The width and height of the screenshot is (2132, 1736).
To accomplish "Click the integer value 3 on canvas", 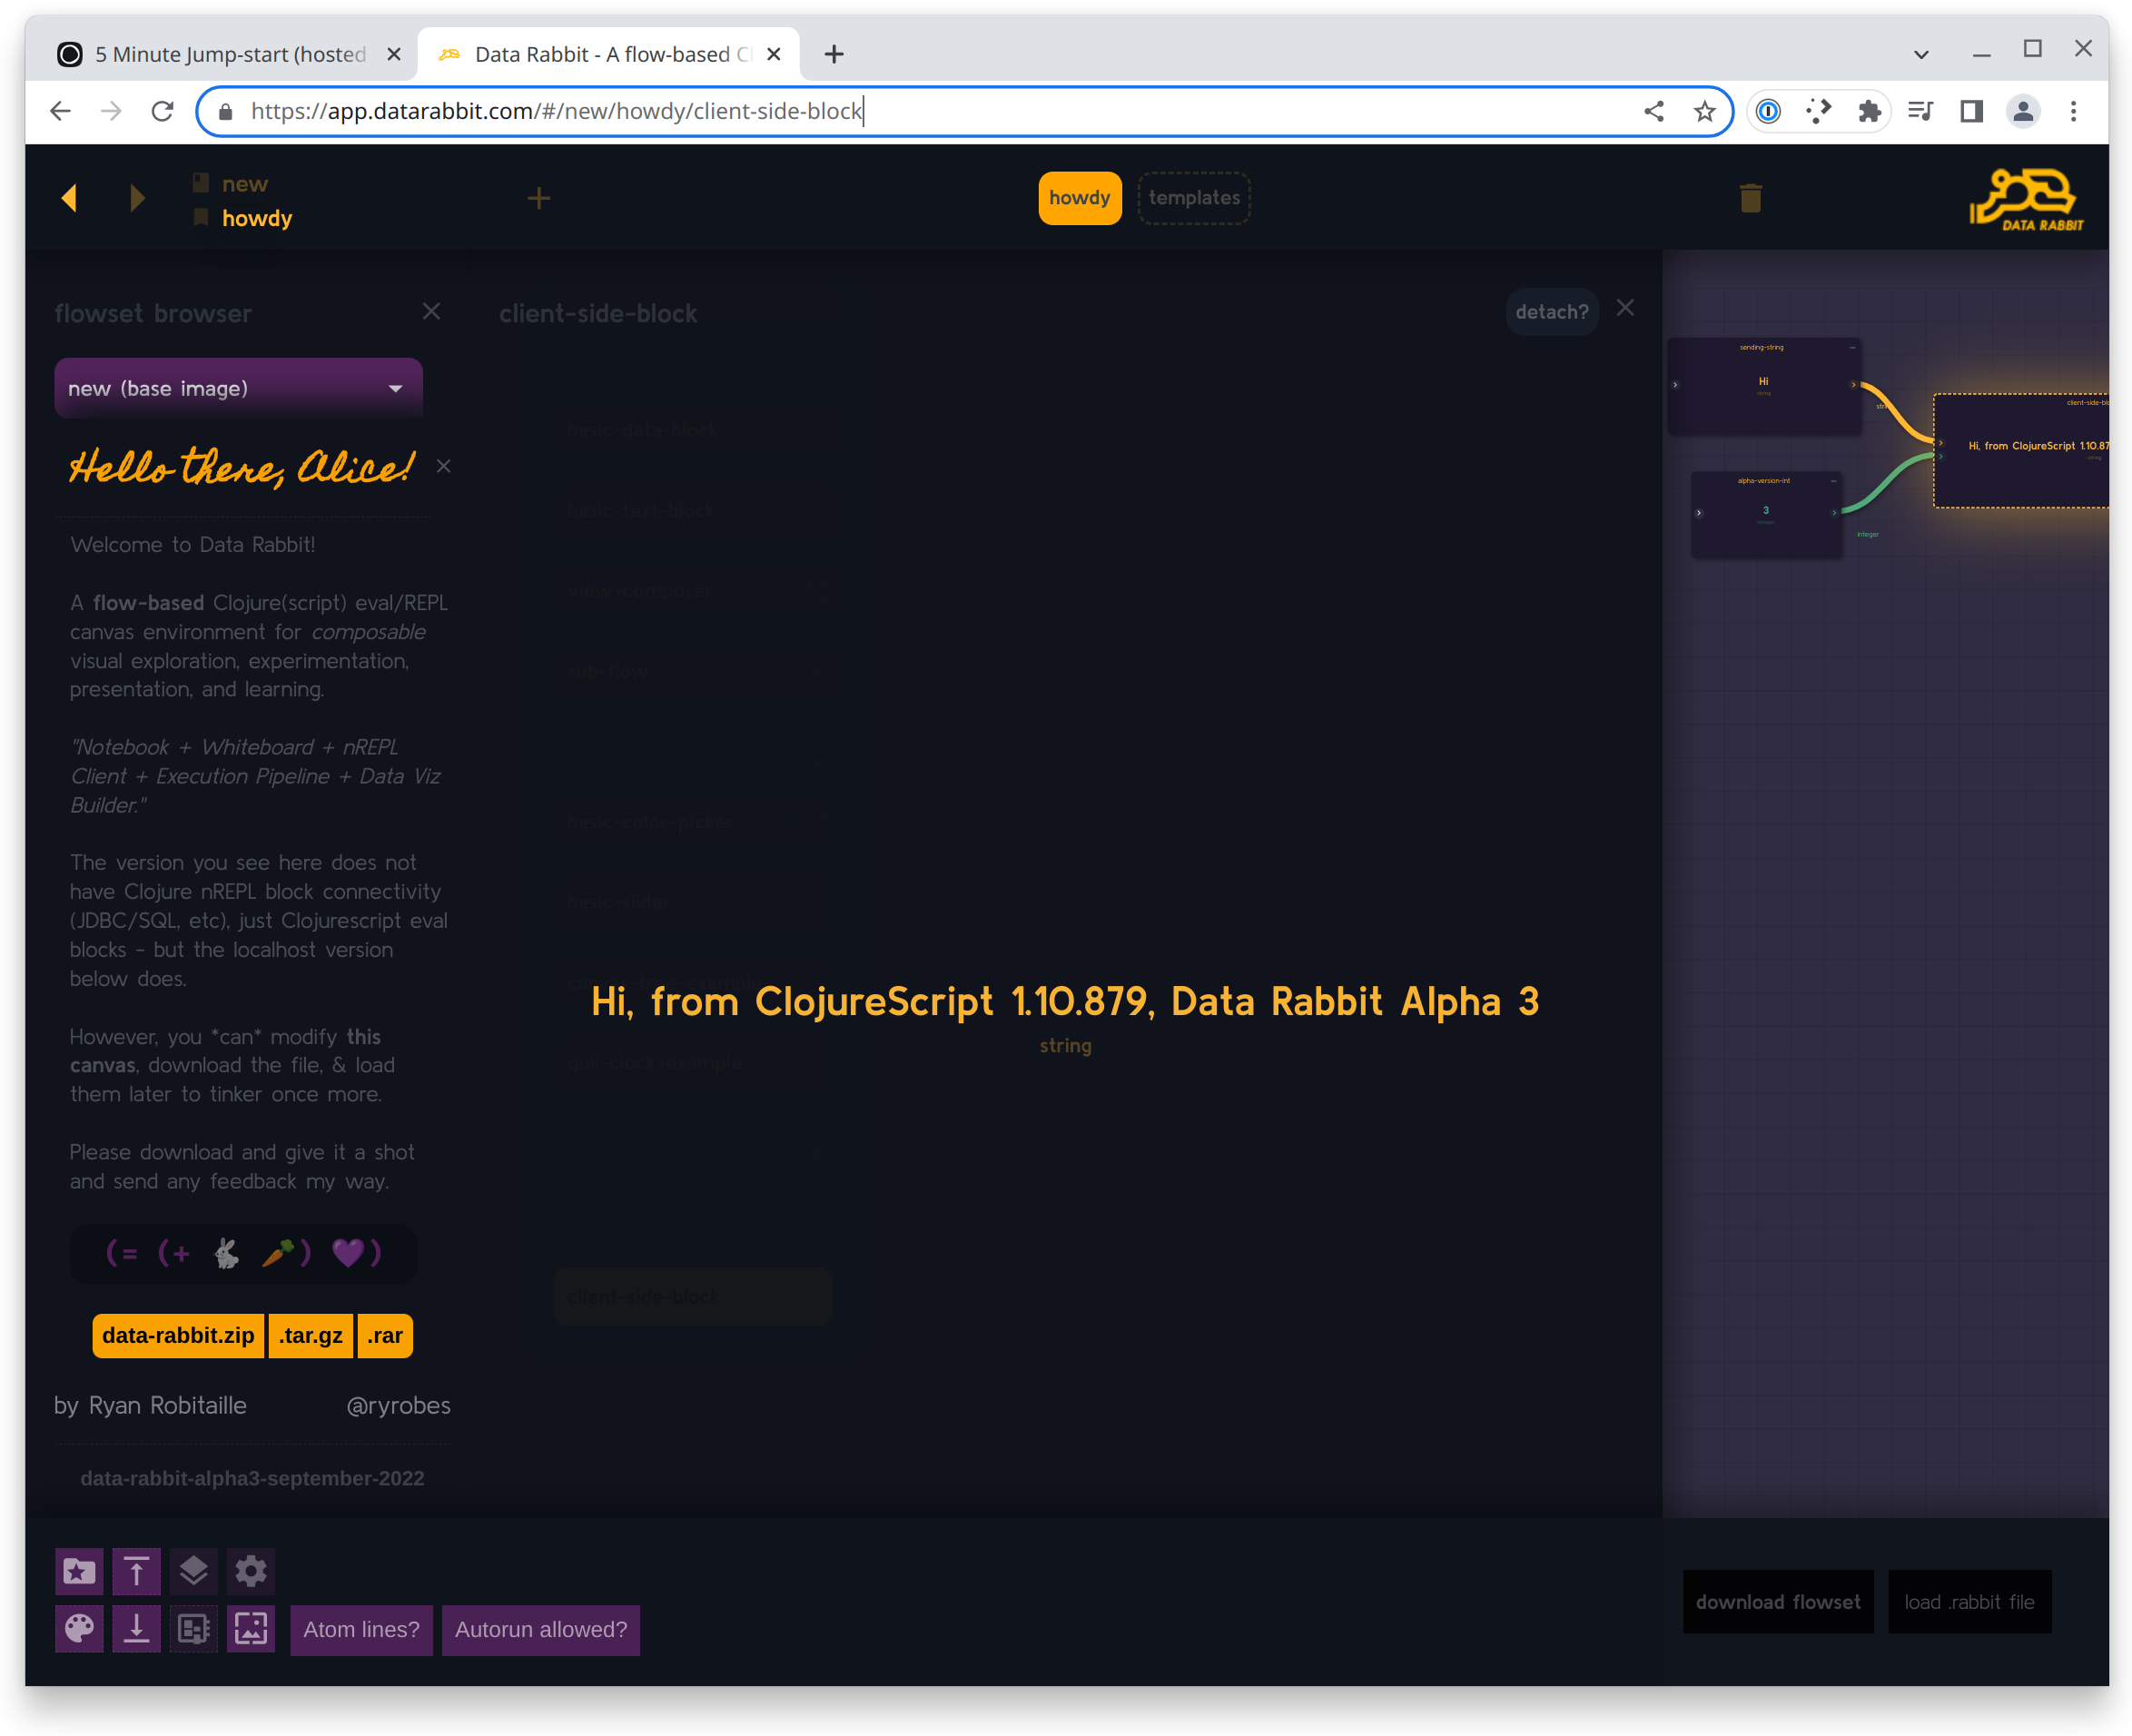I will point(1766,510).
